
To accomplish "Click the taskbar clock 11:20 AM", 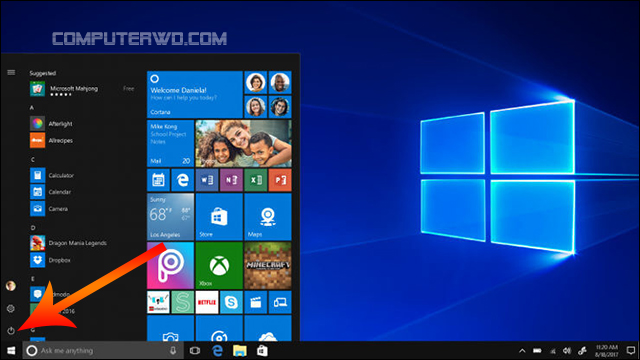I will (607, 351).
